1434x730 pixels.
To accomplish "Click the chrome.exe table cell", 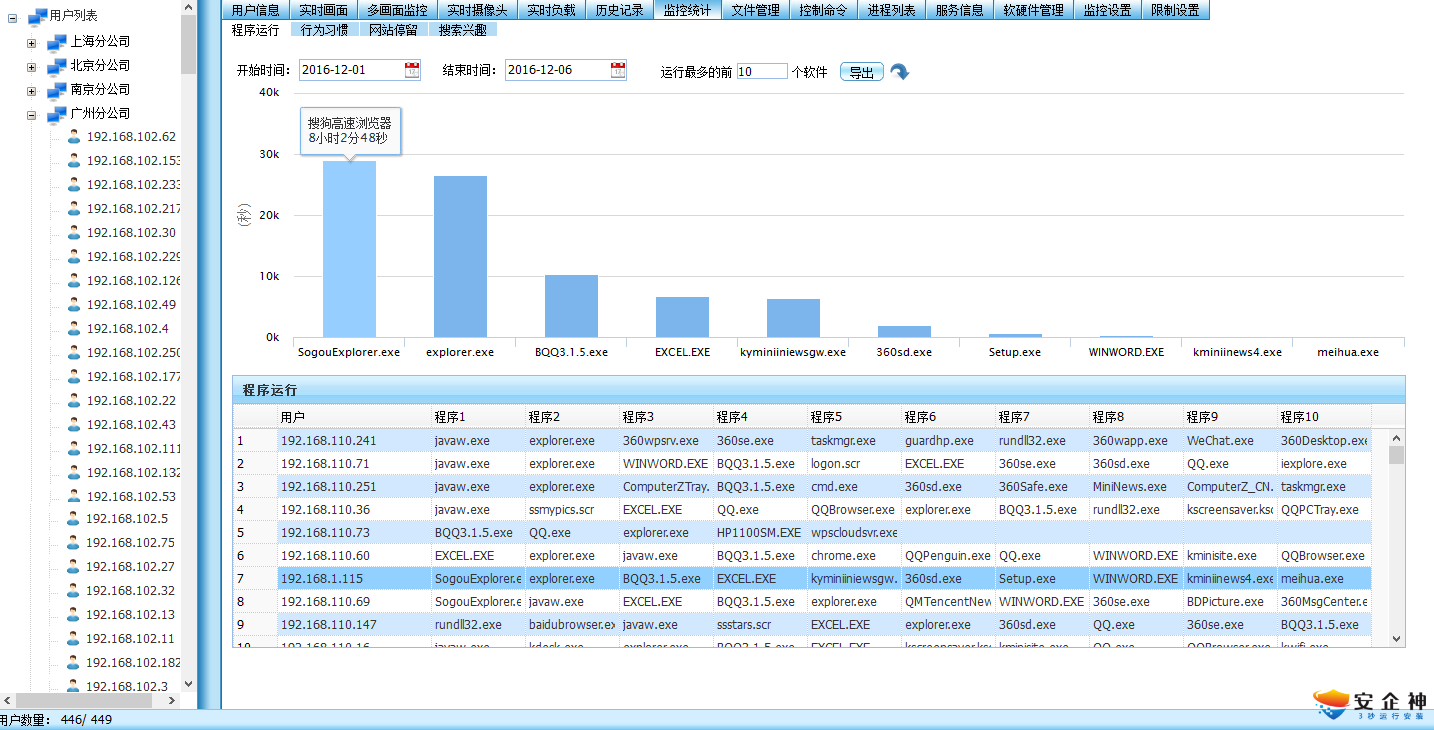I will point(854,555).
